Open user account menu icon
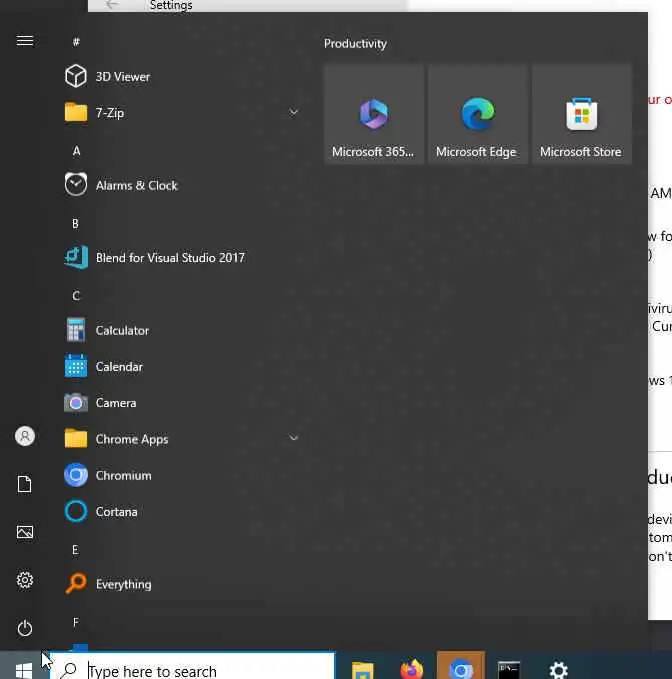 tap(25, 436)
